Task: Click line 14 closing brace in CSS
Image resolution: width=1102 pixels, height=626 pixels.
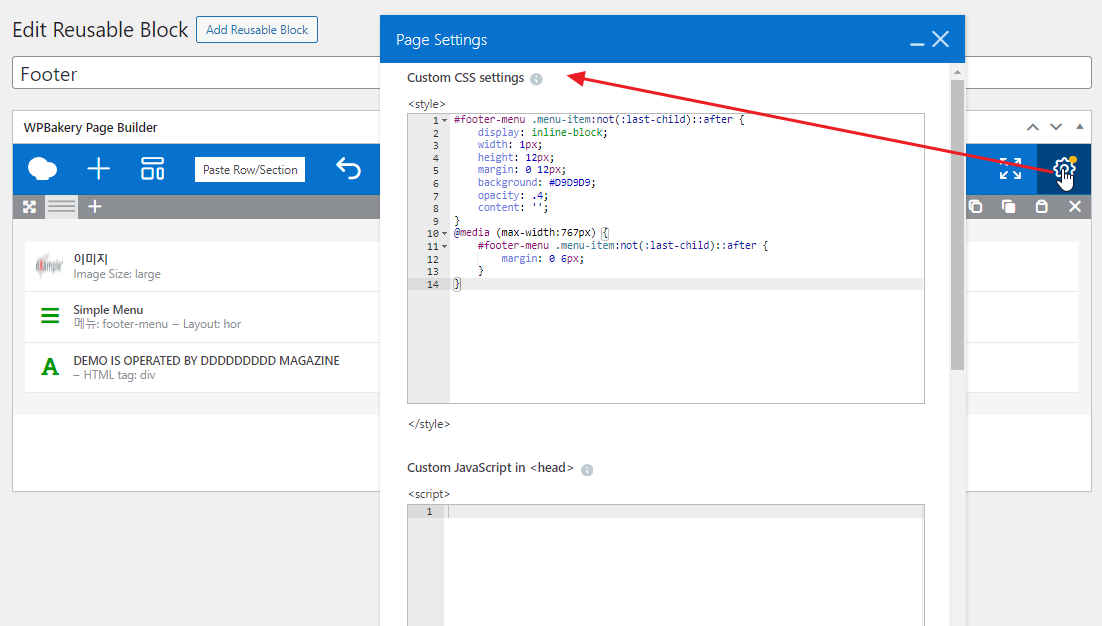Action: coord(457,284)
